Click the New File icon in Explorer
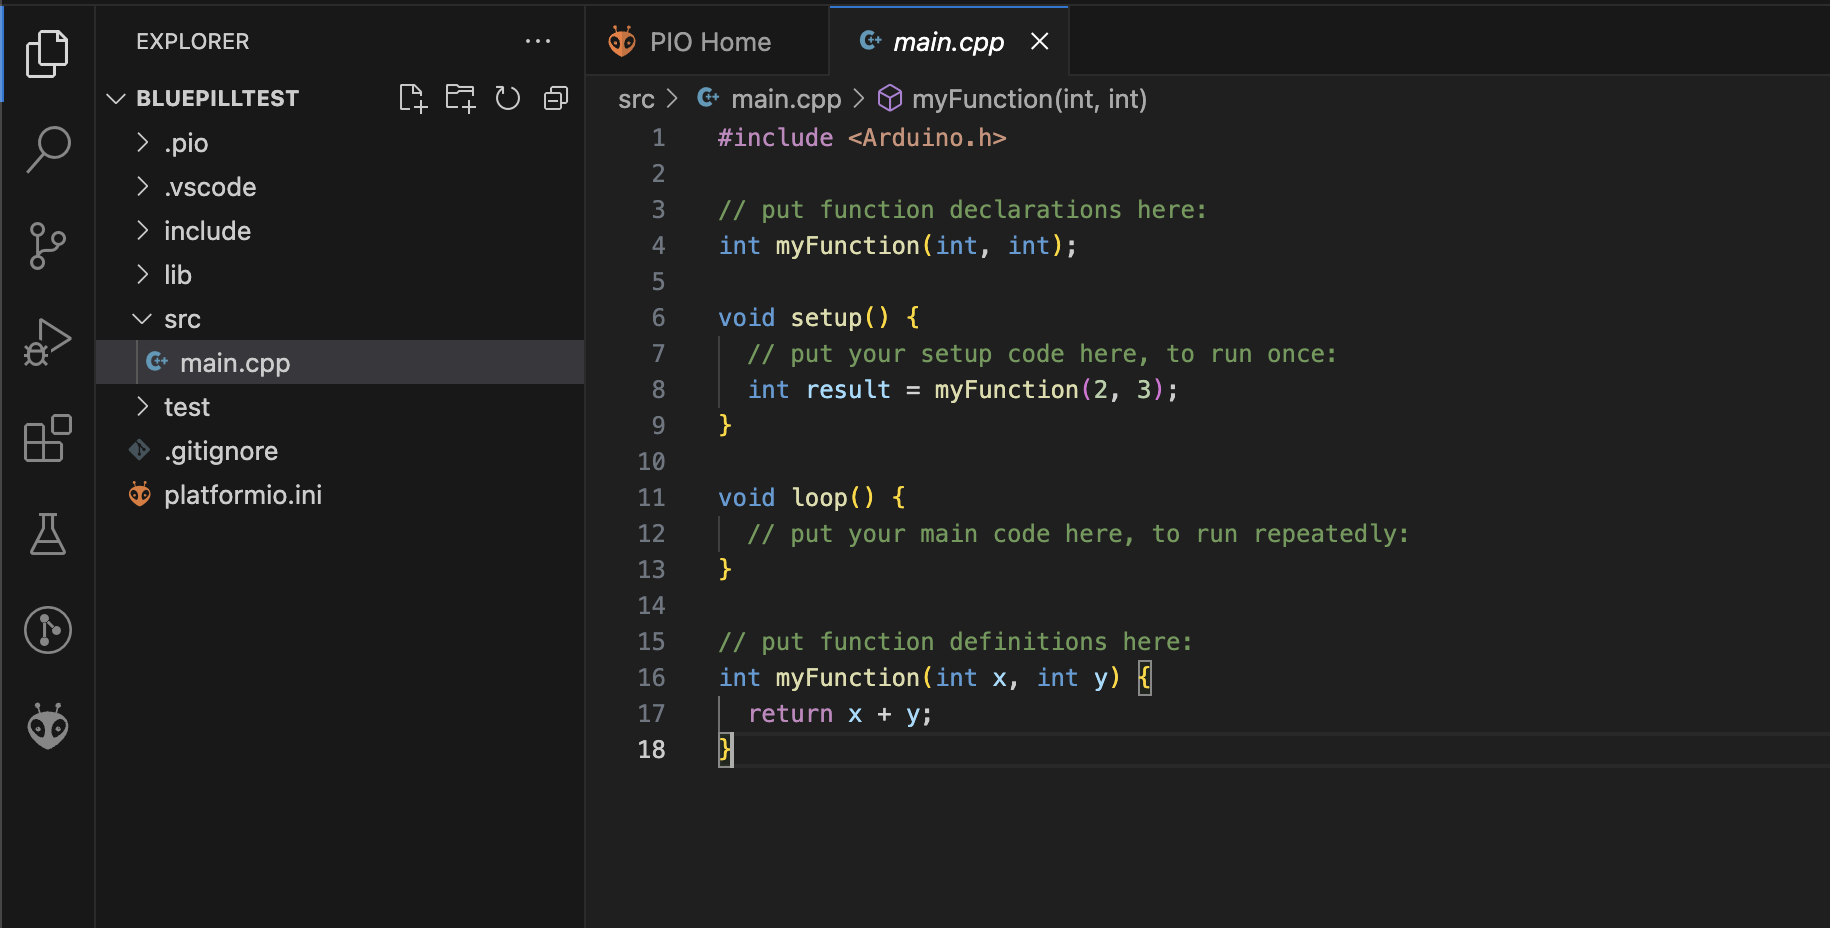The image size is (1830, 928). [x=412, y=98]
